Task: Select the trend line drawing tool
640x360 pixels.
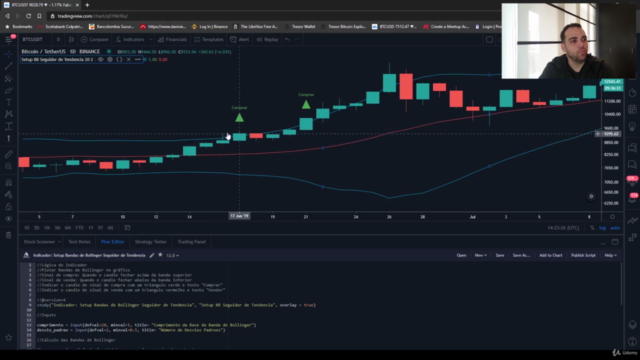Action: [x=9, y=66]
